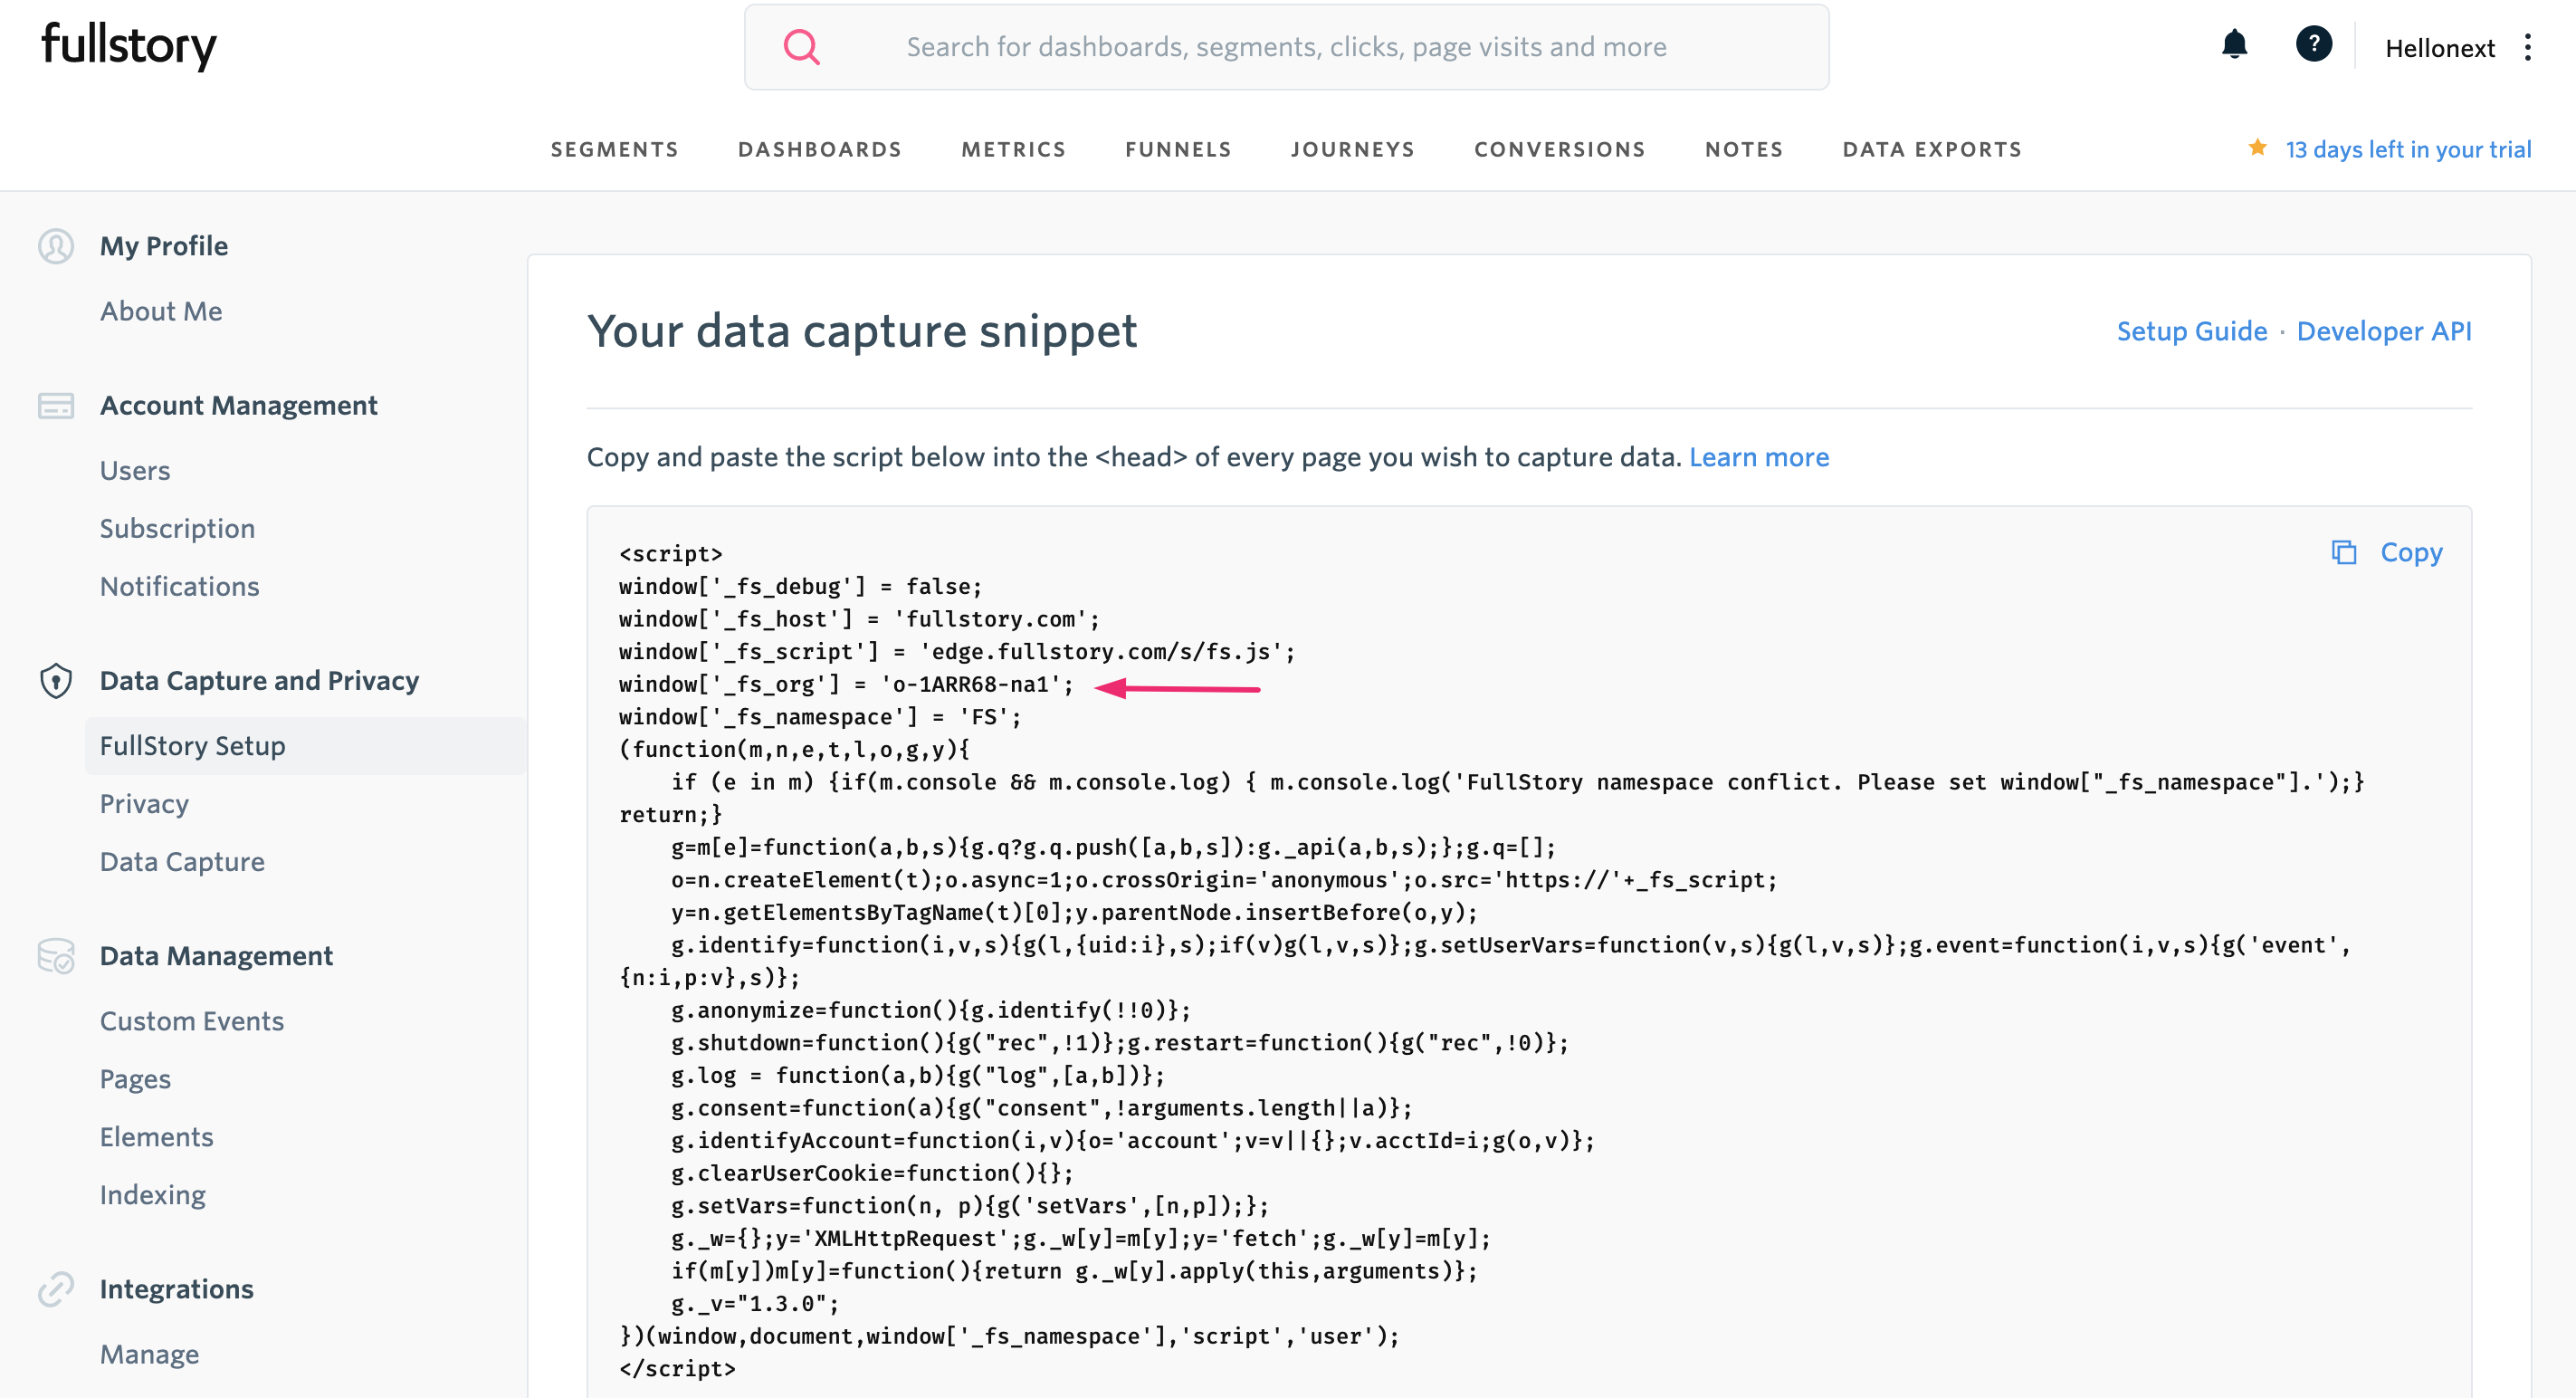
Task: Click the fullstory logo
Action: (128, 46)
